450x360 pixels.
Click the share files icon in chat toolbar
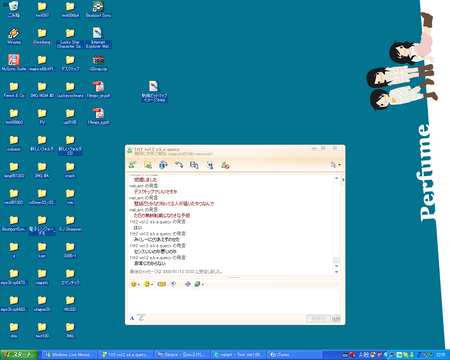tap(148, 165)
